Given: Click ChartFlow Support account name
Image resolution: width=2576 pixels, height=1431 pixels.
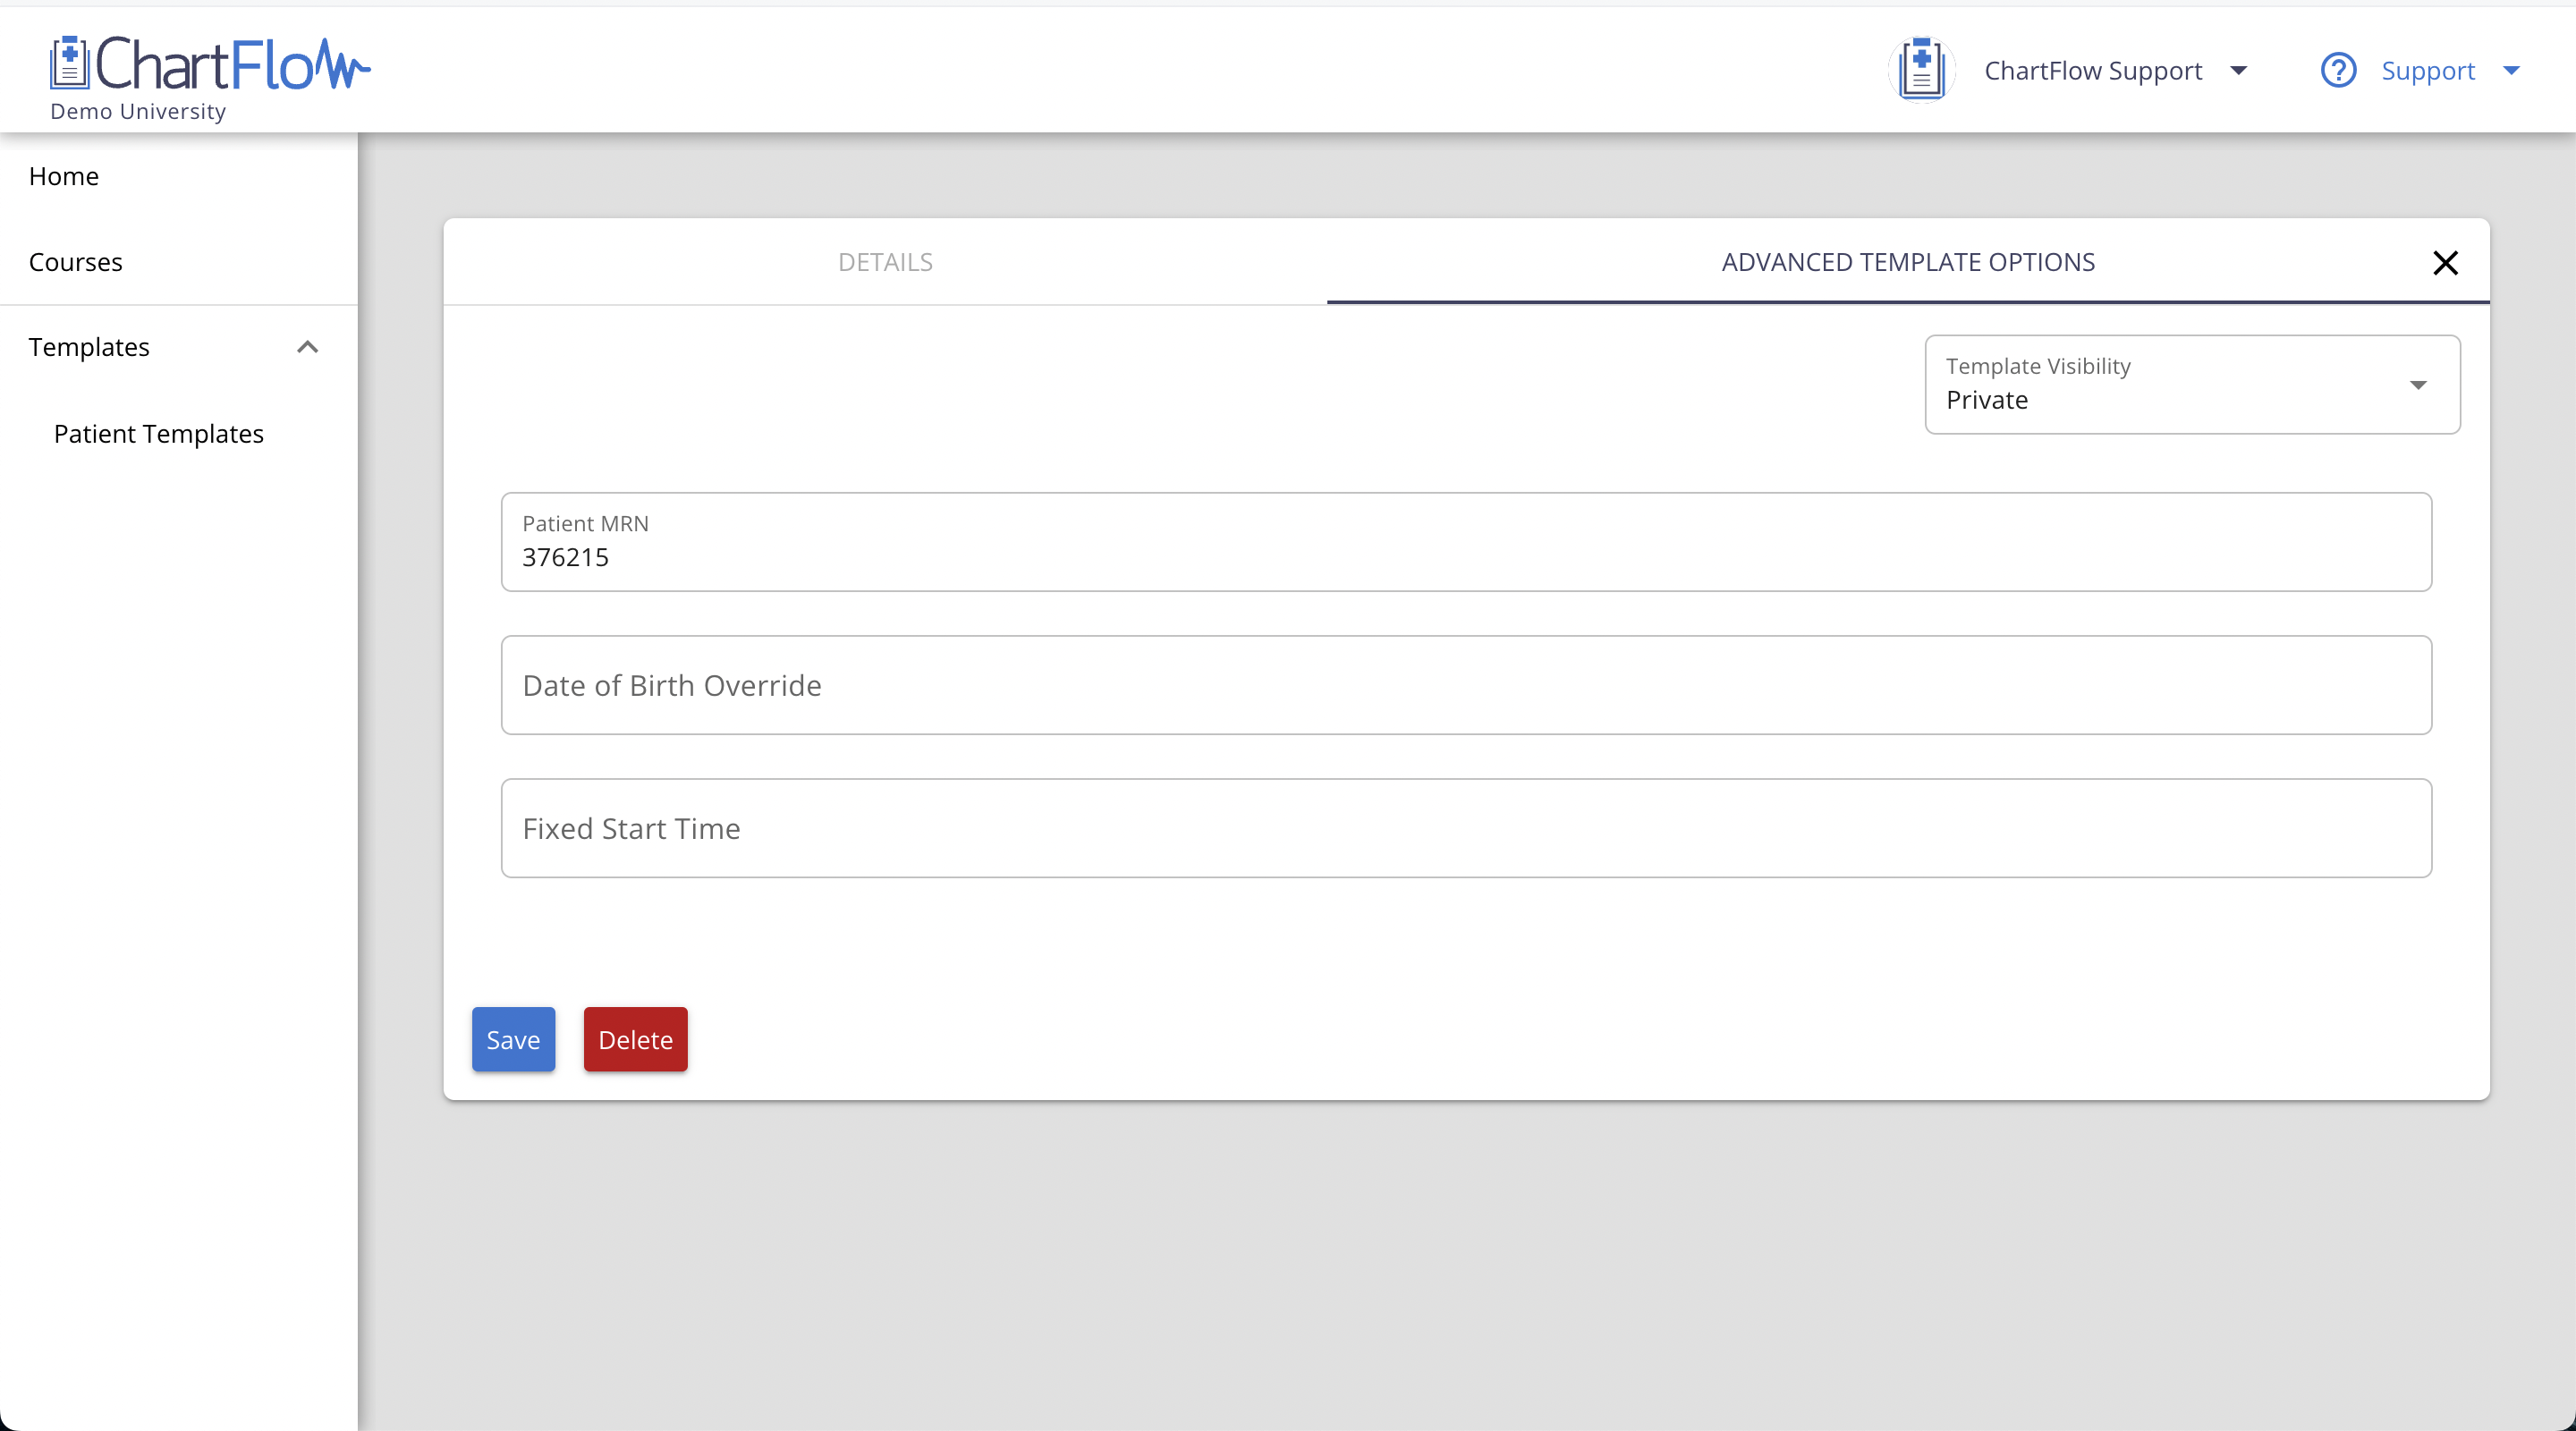Looking at the screenshot, I should pyautogui.click(x=2092, y=70).
